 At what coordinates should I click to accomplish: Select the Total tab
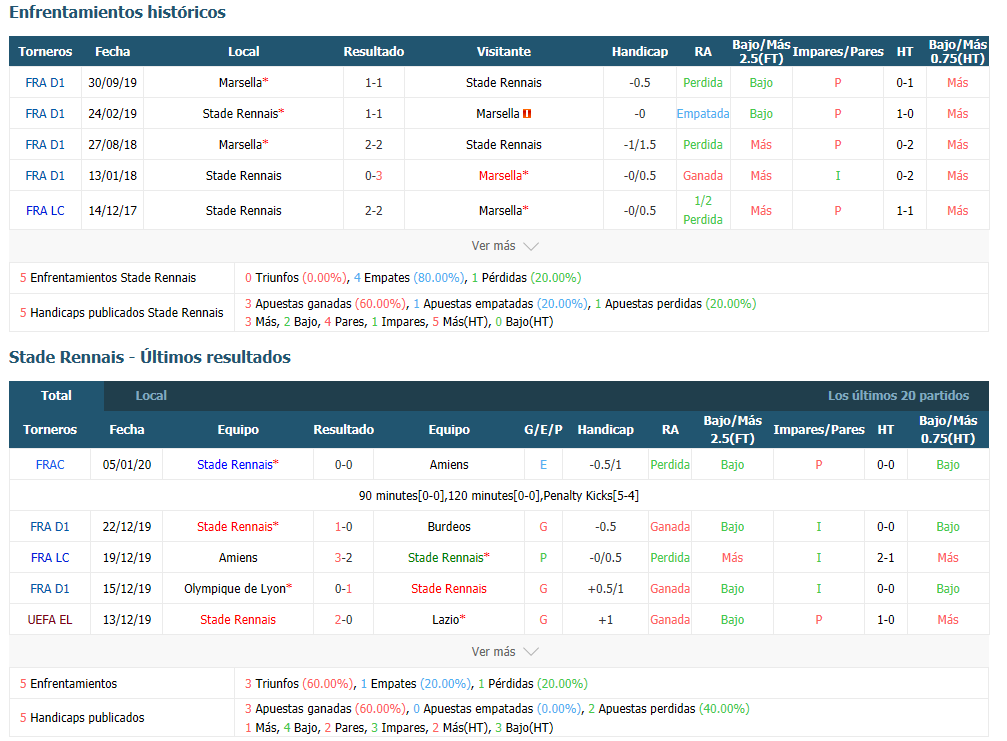click(57, 396)
